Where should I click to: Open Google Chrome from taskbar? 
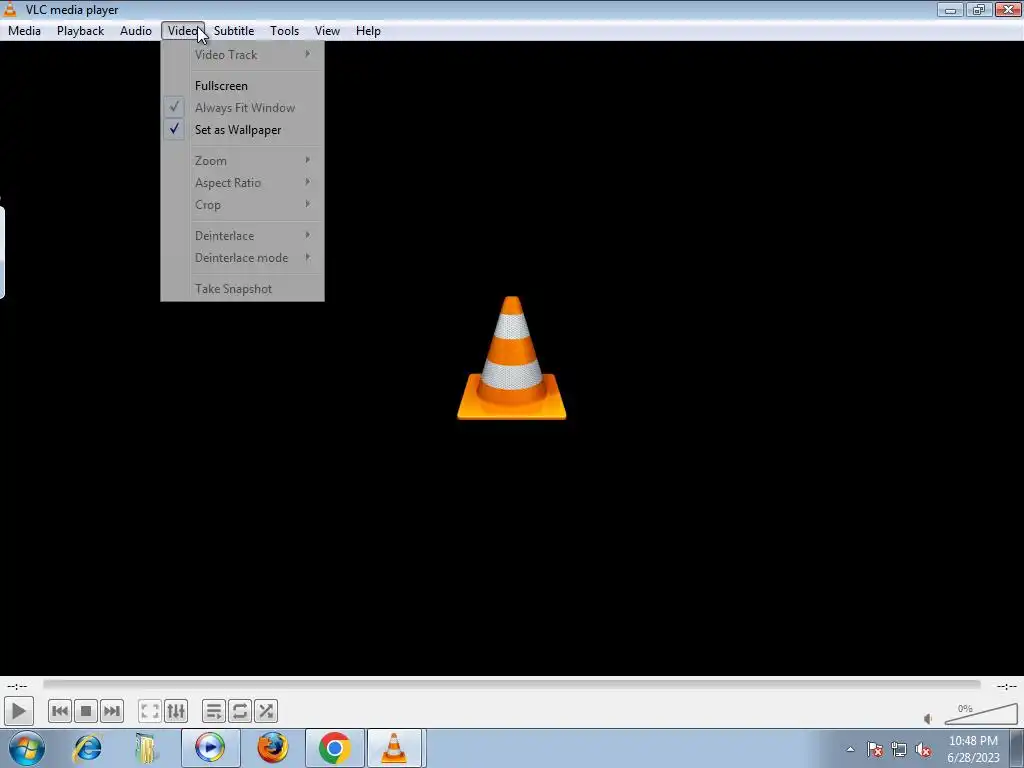pyautogui.click(x=334, y=748)
